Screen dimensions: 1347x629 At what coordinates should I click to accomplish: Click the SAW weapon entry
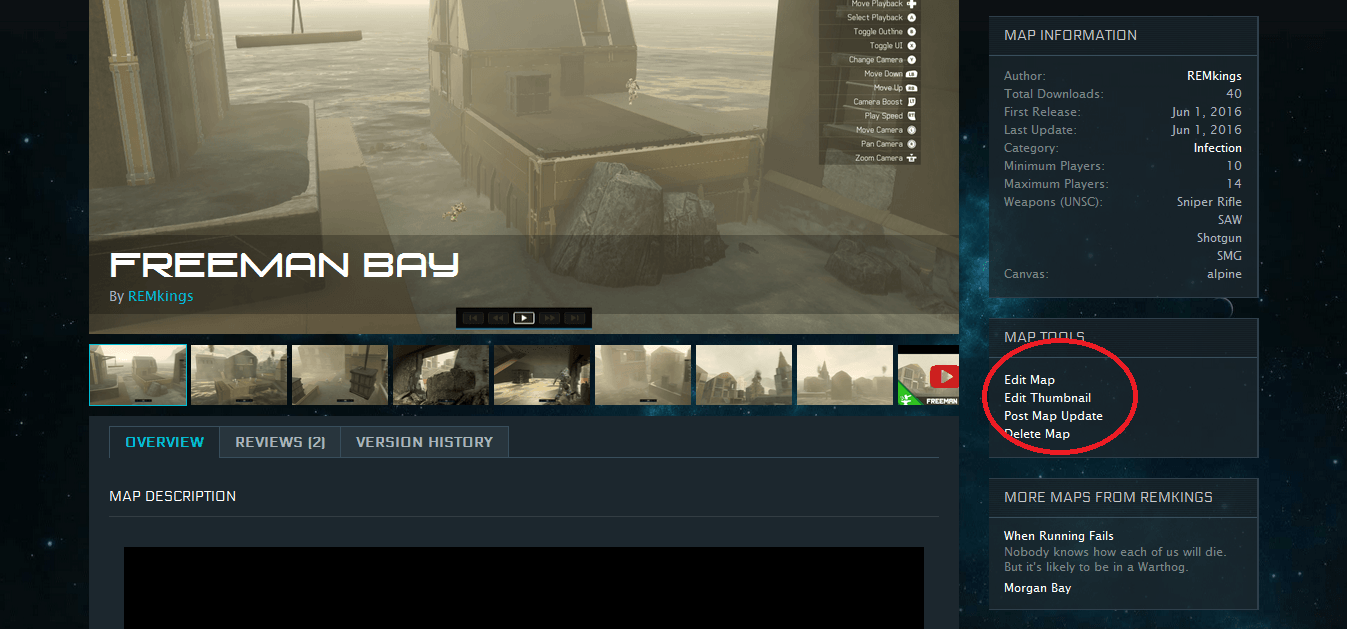pyautogui.click(x=1229, y=220)
